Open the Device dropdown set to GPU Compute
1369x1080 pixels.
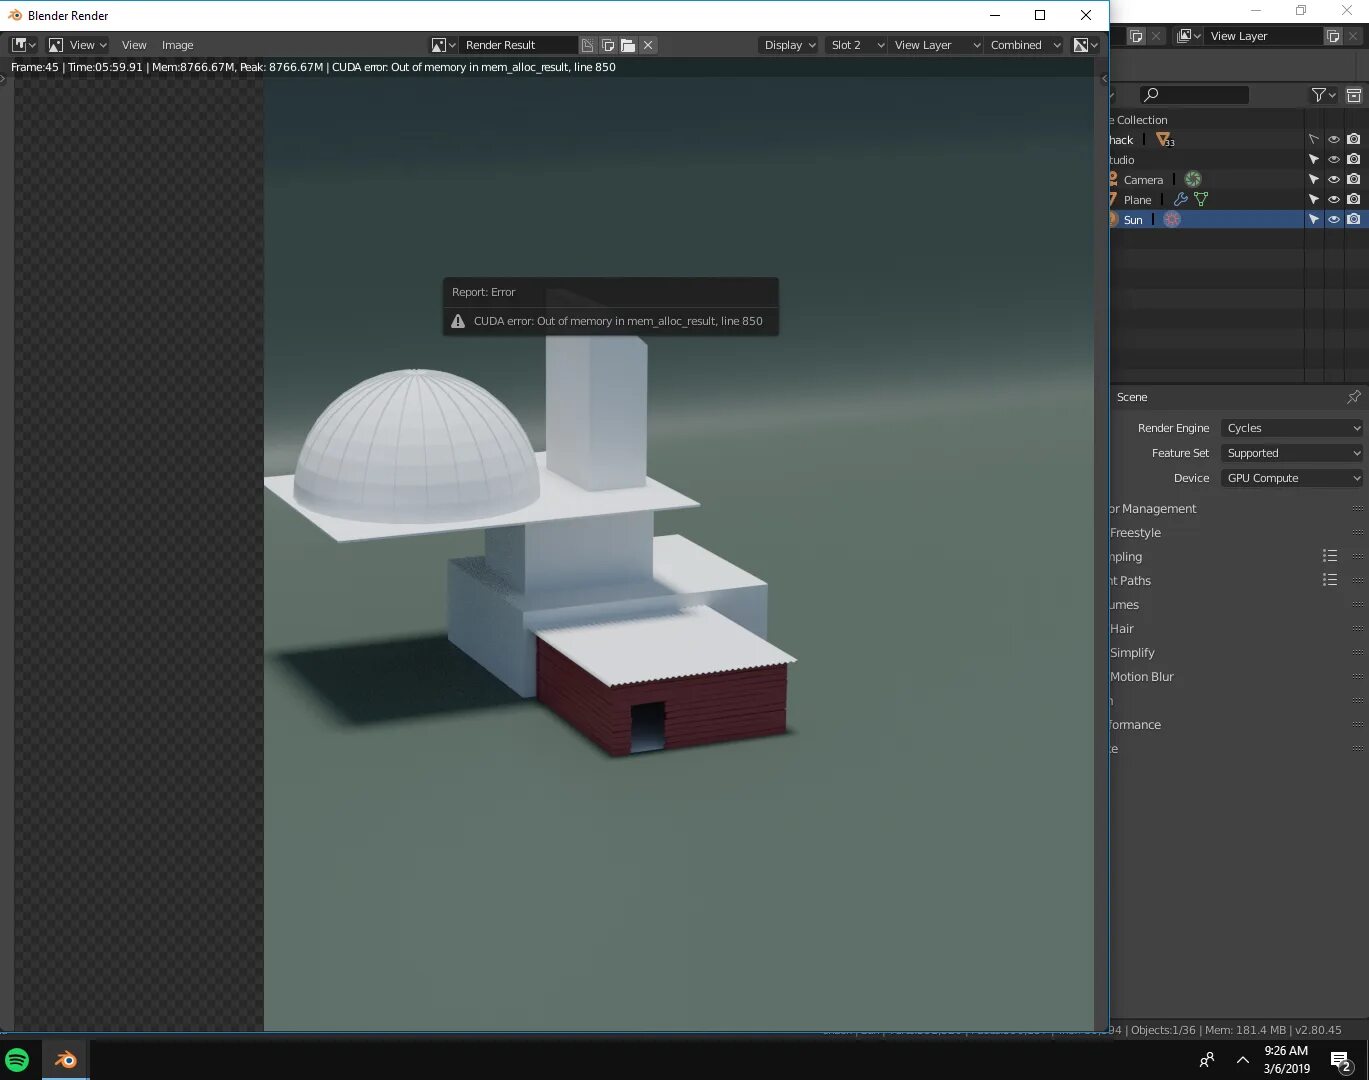1292,478
